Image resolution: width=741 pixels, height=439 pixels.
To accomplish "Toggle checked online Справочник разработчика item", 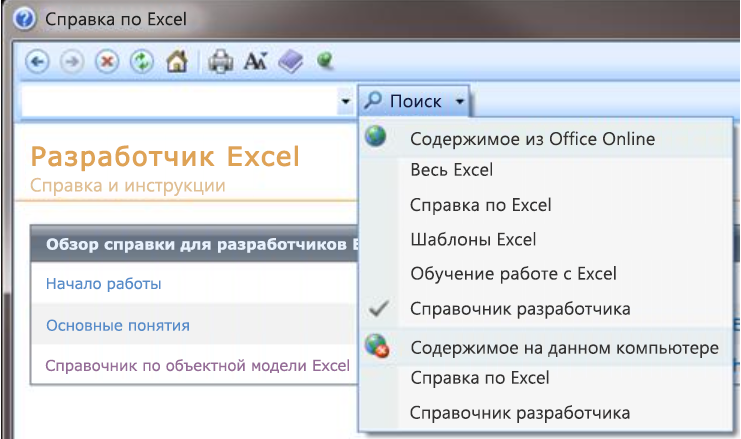I will 520,309.
